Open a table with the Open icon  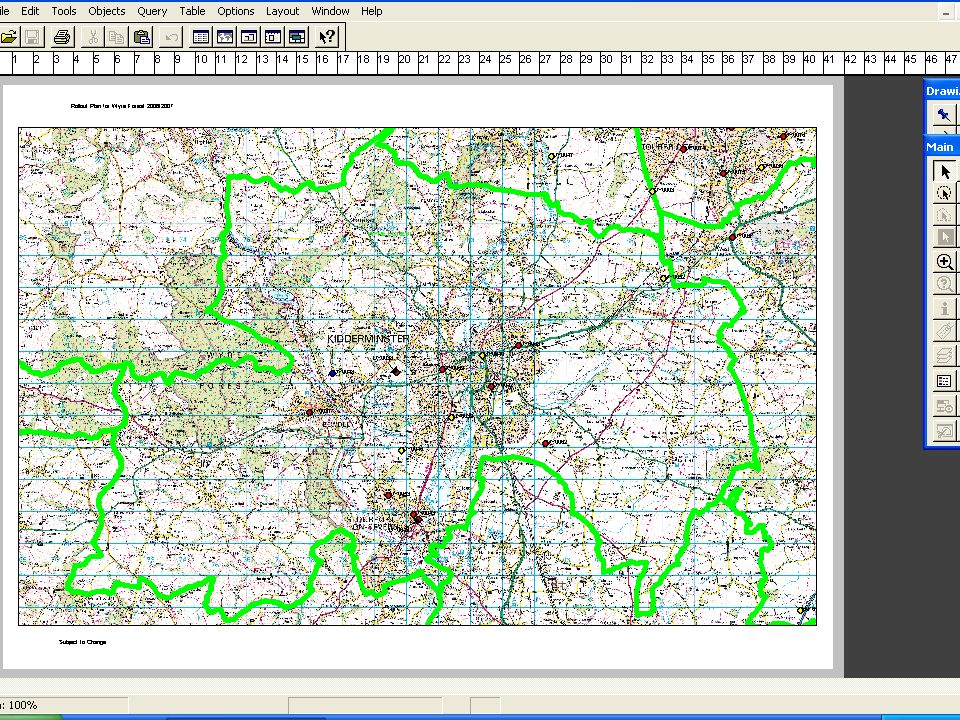click(9, 37)
